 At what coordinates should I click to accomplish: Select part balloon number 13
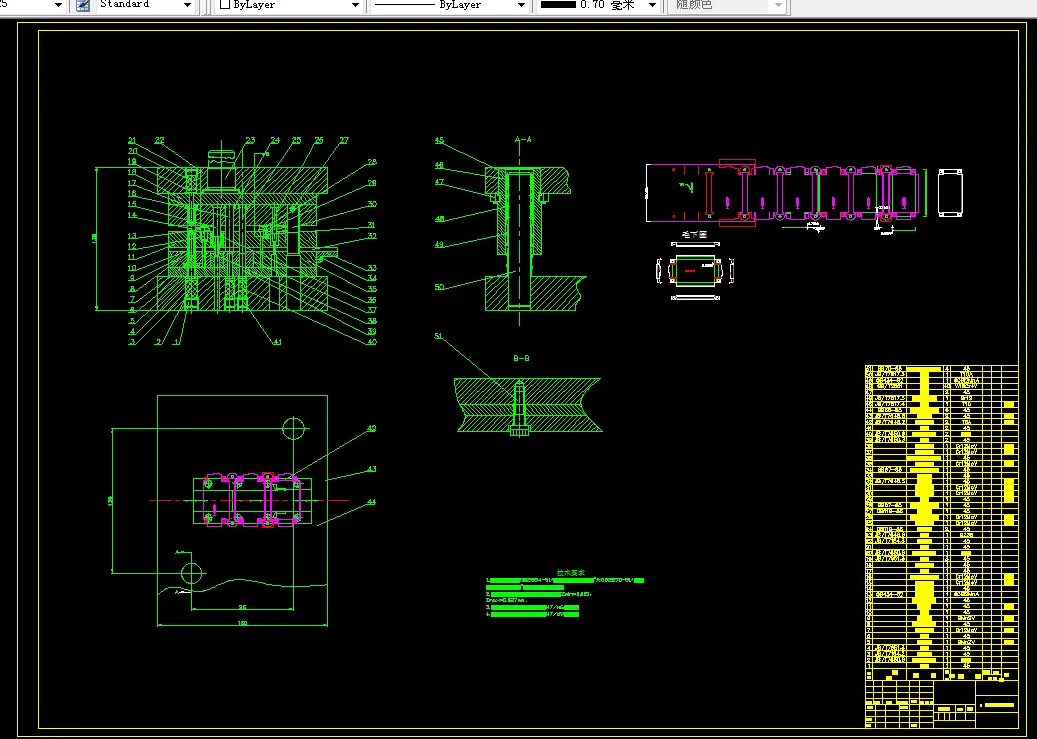click(x=132, y=236)
